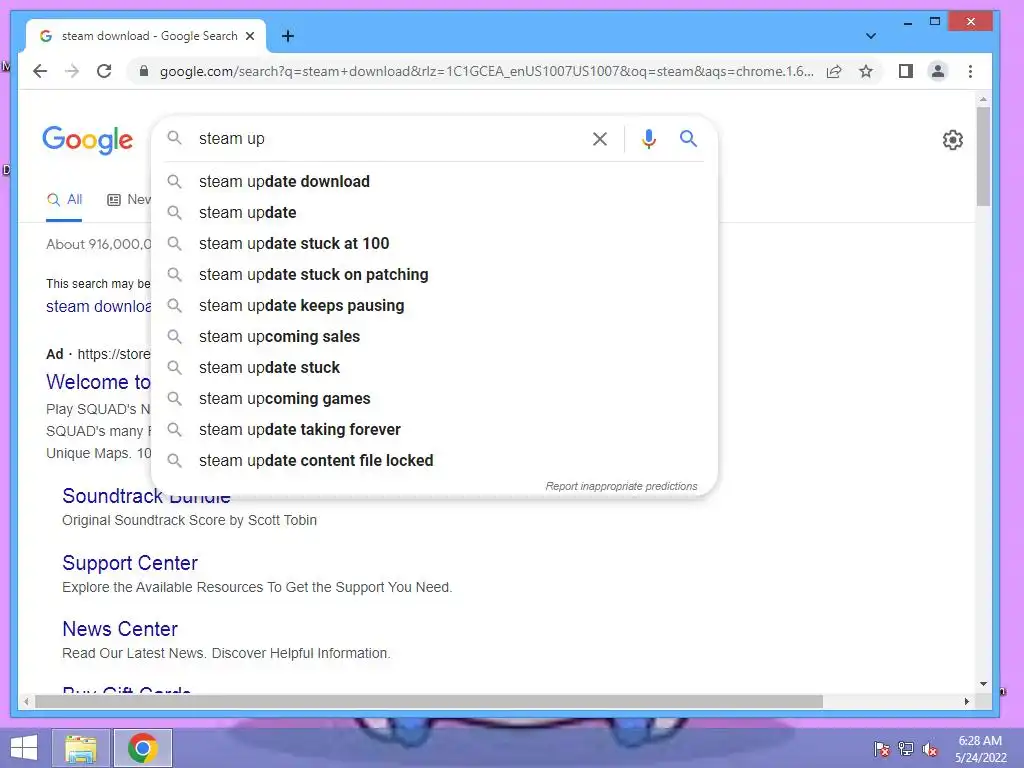Open File Explorer from the taskbar
The width and height of the screenshot is (1024, 768).
[x=81, y=748]
